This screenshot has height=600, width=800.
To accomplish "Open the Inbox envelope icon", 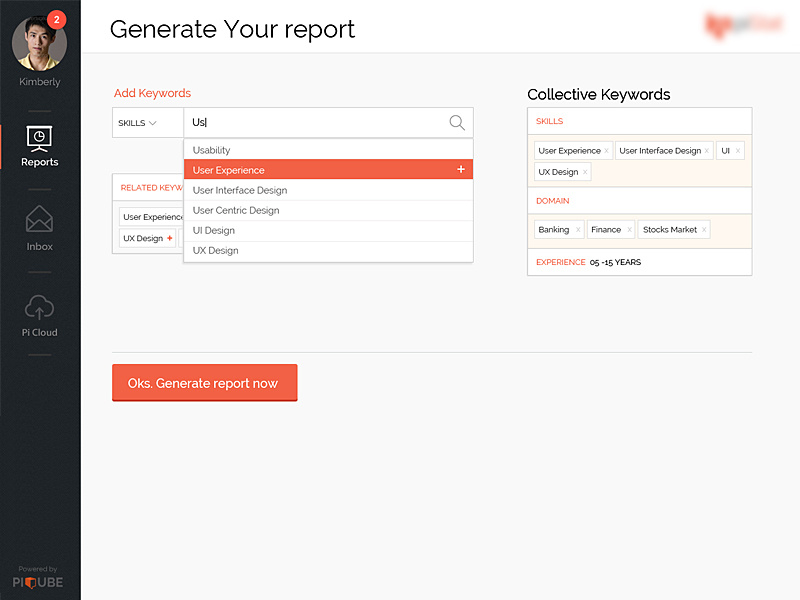I will click(40, 219).
